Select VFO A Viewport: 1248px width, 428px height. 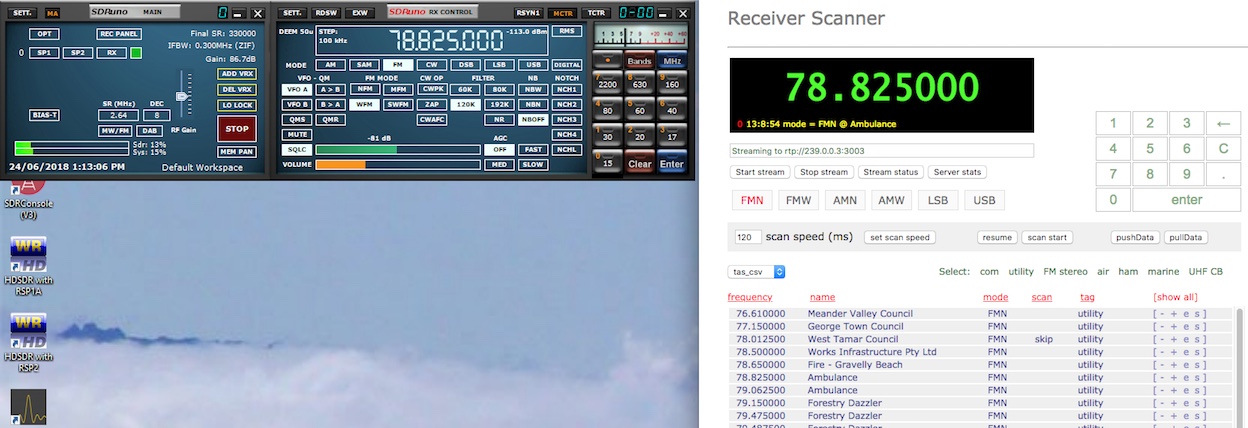(297, 89)
